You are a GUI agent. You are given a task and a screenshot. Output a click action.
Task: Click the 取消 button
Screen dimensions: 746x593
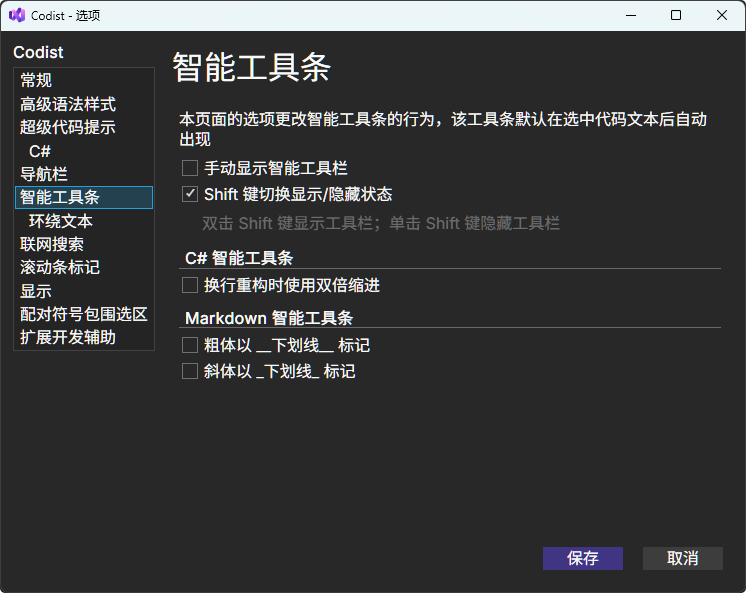[x=682, y=558]
